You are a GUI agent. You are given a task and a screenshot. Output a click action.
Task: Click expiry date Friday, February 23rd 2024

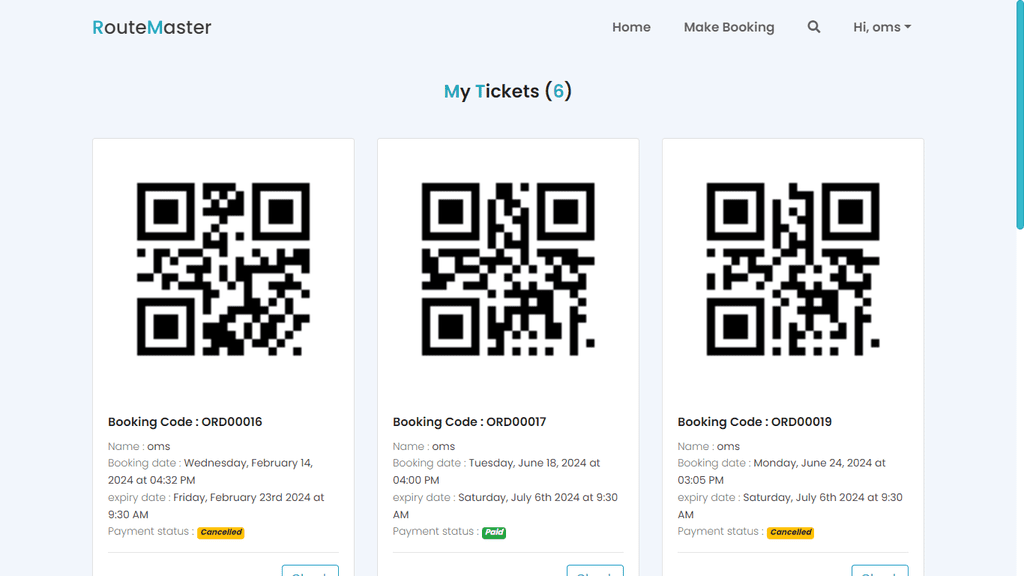pos(216,506)
